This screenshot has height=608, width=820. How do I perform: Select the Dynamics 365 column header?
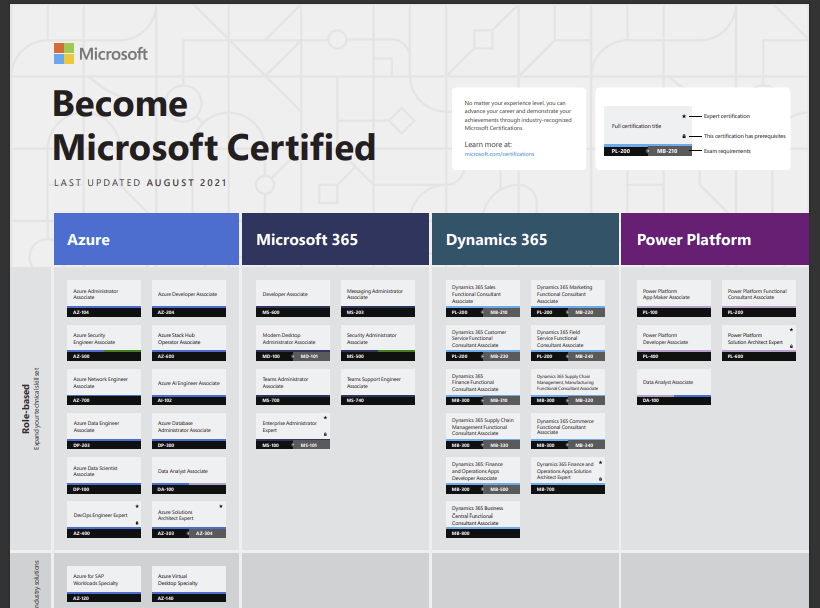pos(525,239)
